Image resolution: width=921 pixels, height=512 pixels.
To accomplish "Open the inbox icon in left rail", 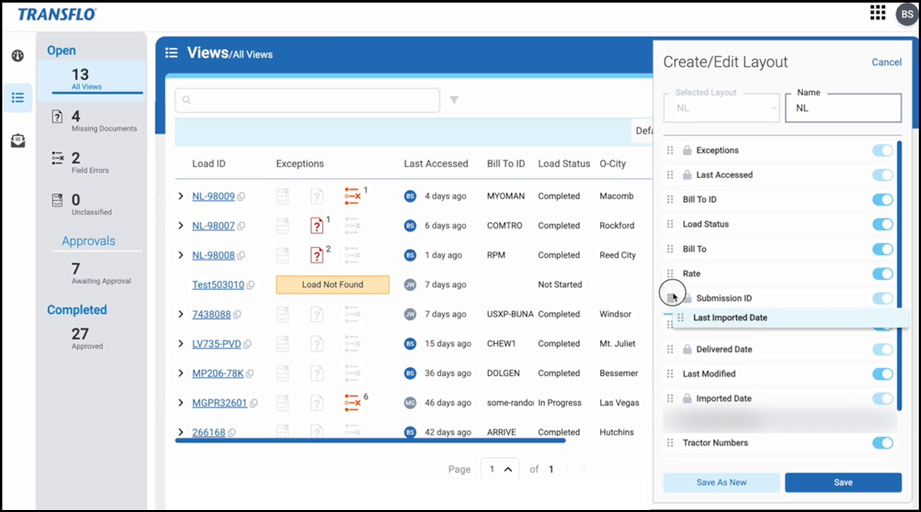I will point(18,140).
